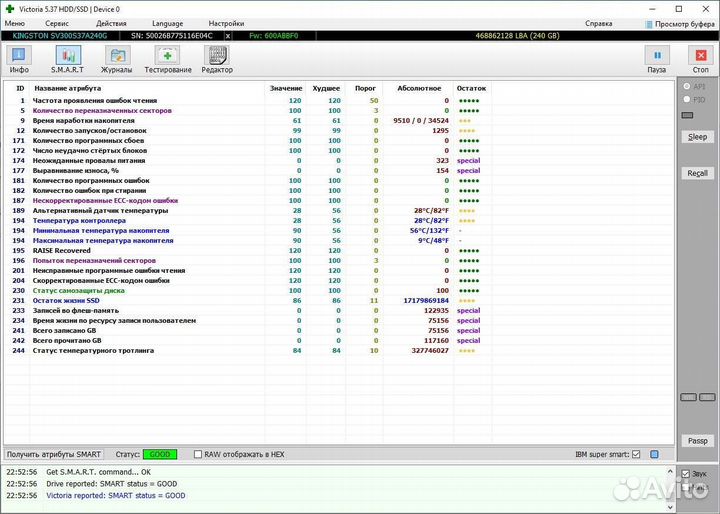The image size is (720, 514).
Task: Open the Тестирование surface test view
Action: (x=167, y=58)
